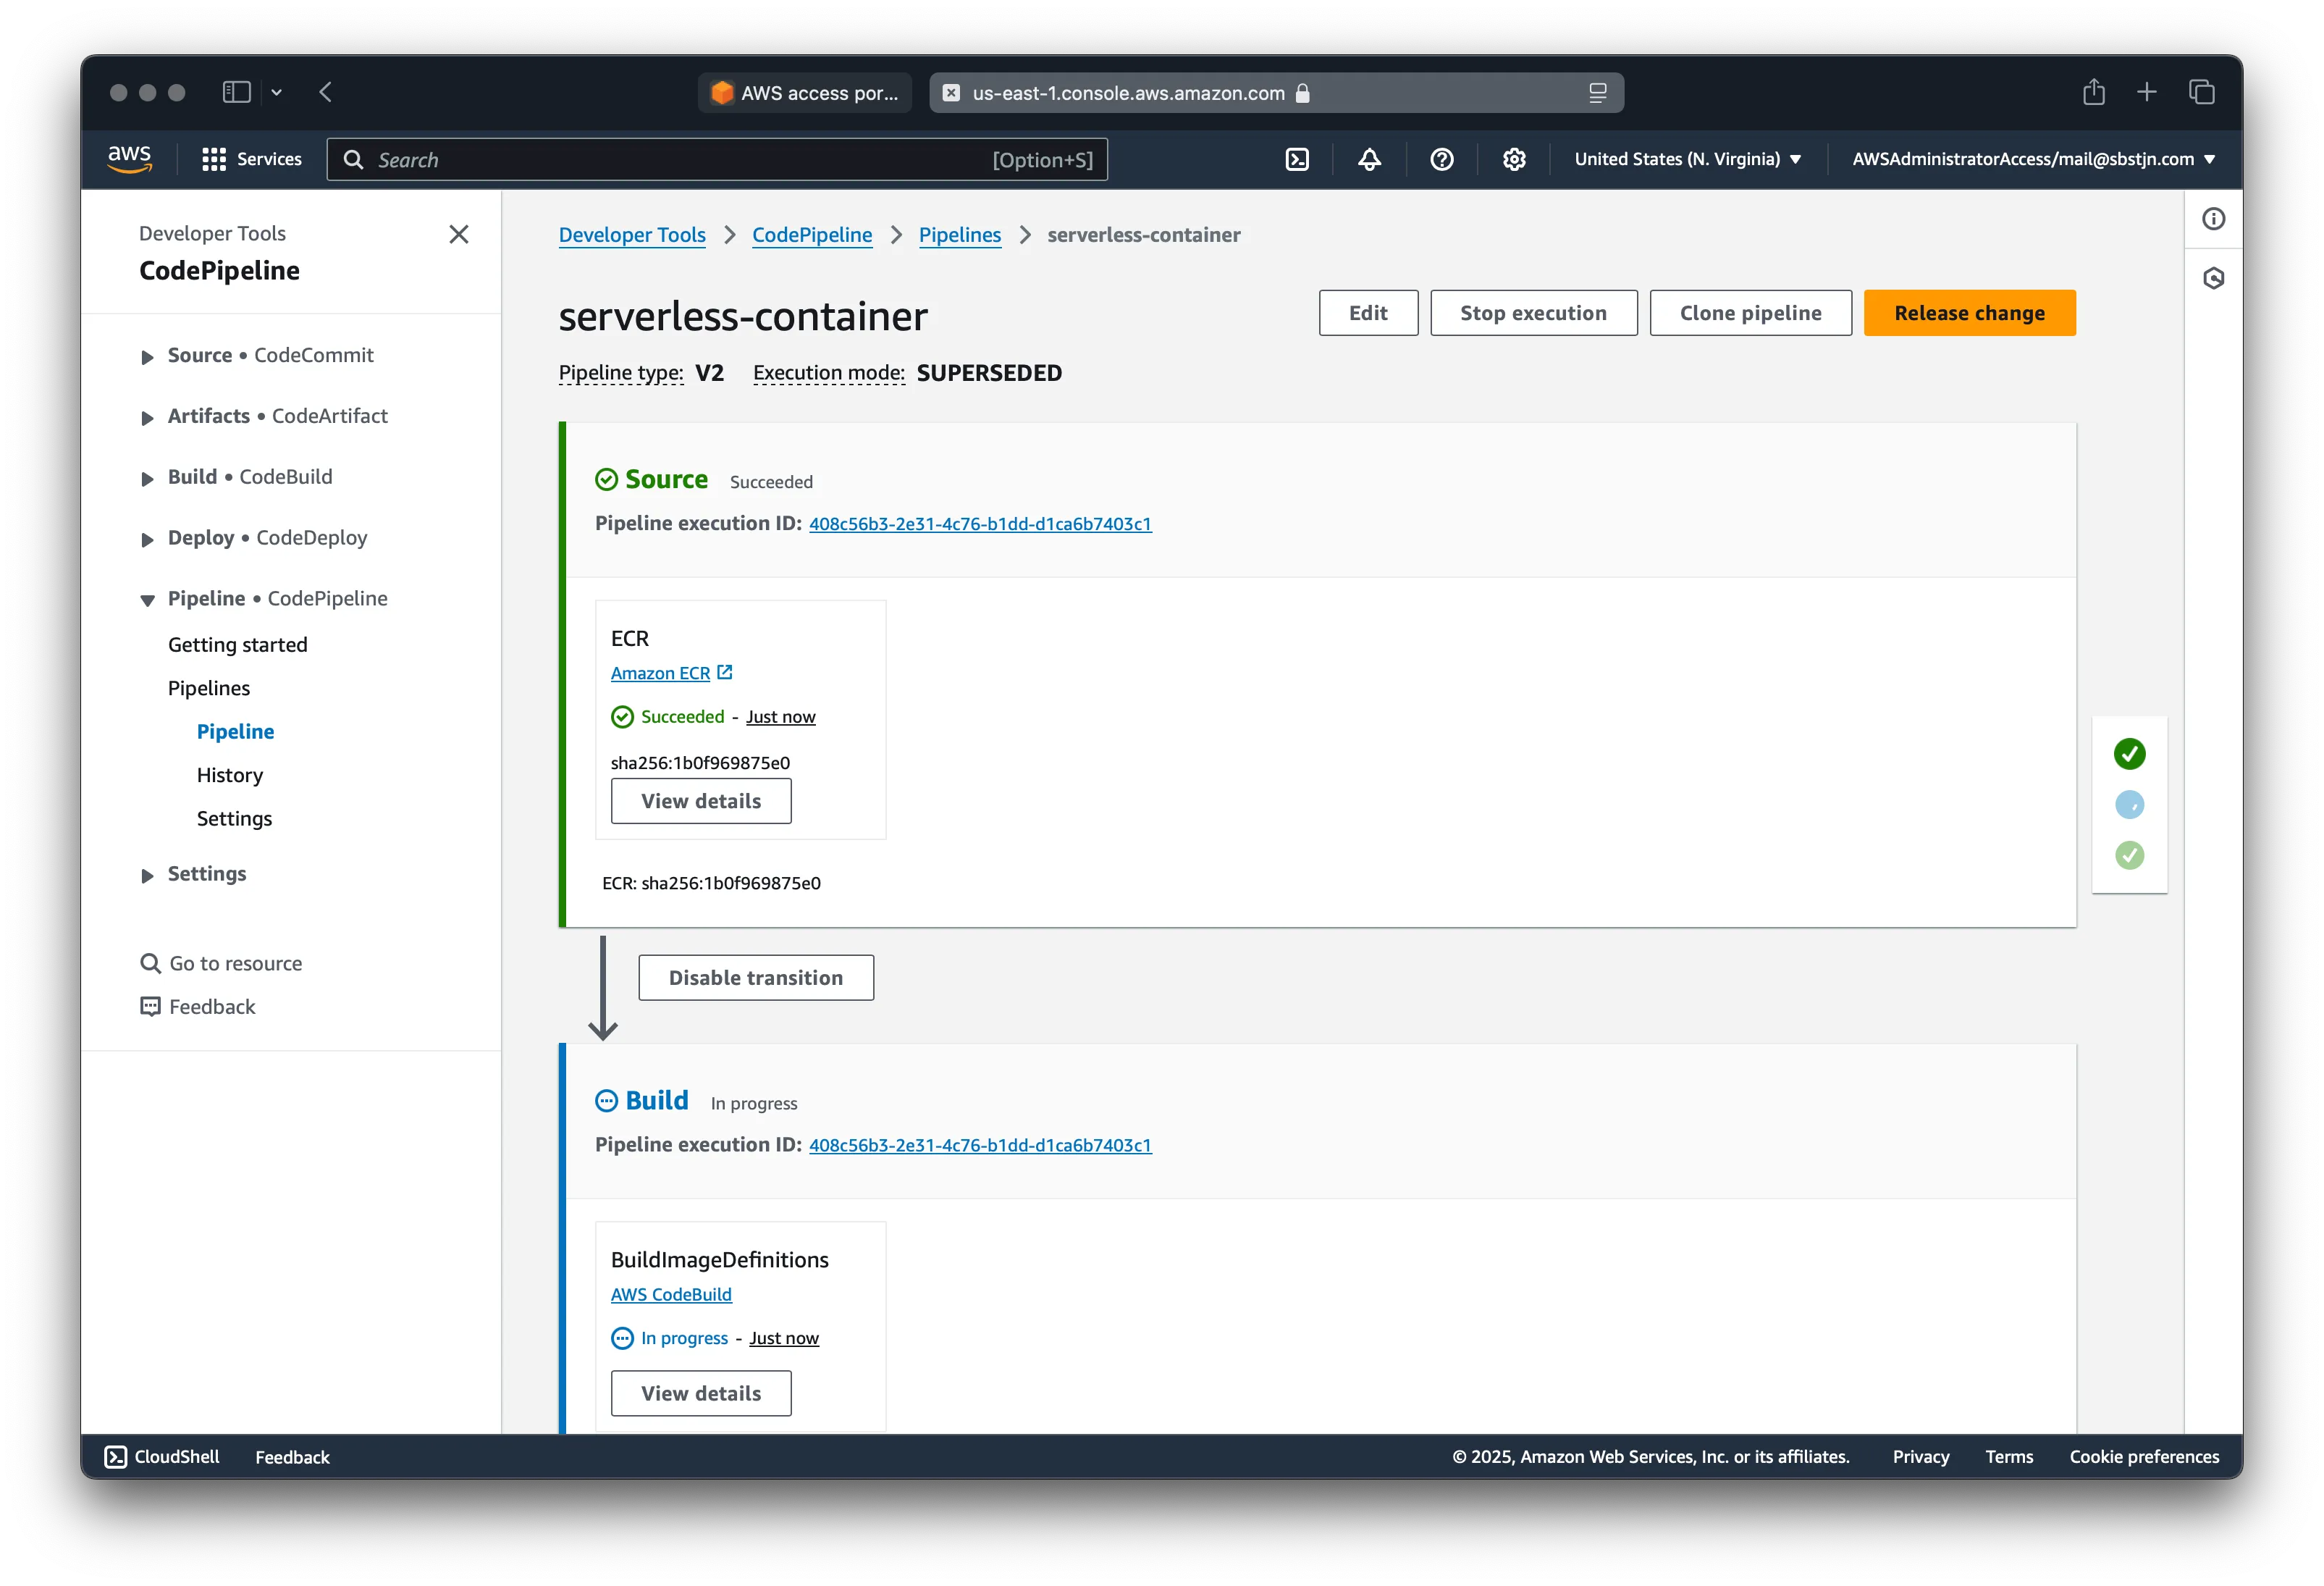Expand Build CodeBuild section
This screenshot has width=2324, height=1586.
coord(147,479)
